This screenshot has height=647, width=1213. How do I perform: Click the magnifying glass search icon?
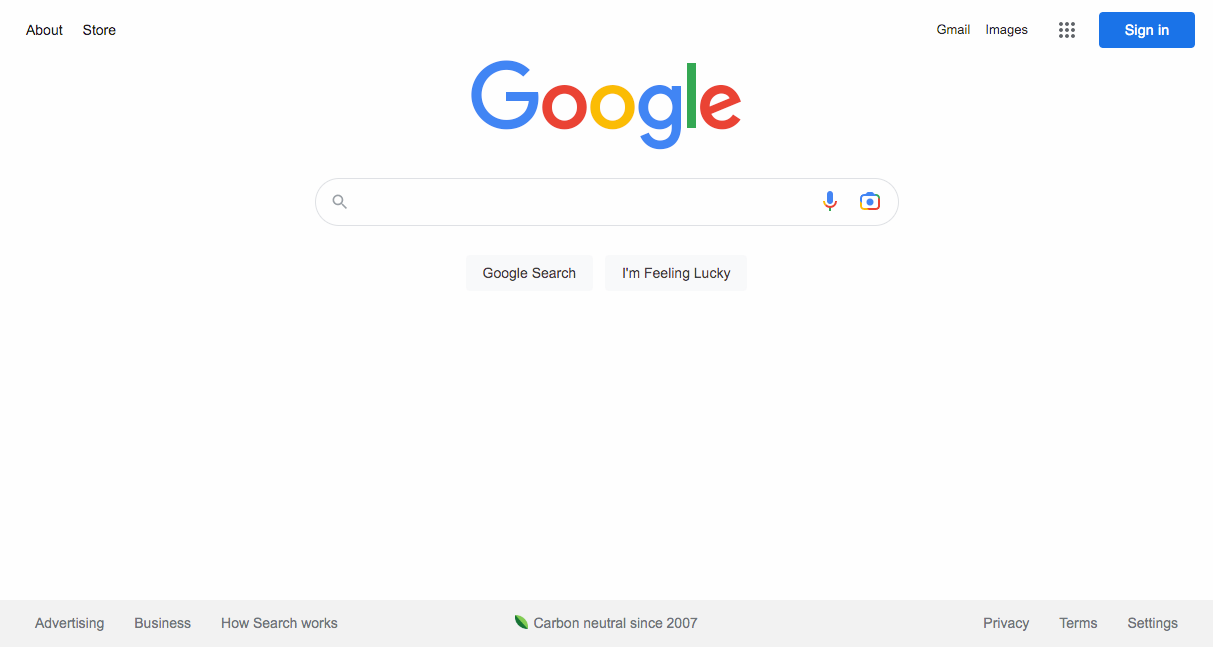click(x=340, y=202)
